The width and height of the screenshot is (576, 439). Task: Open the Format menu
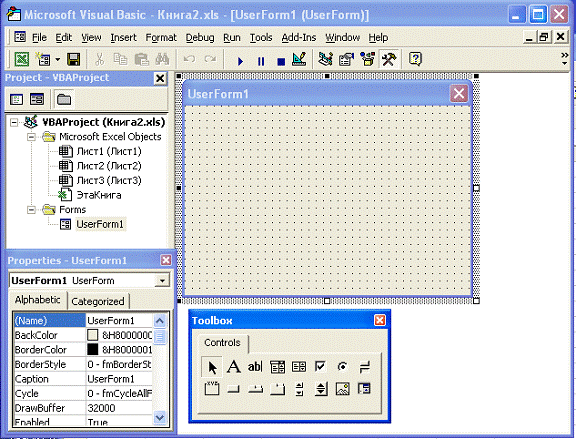(161, 37)
